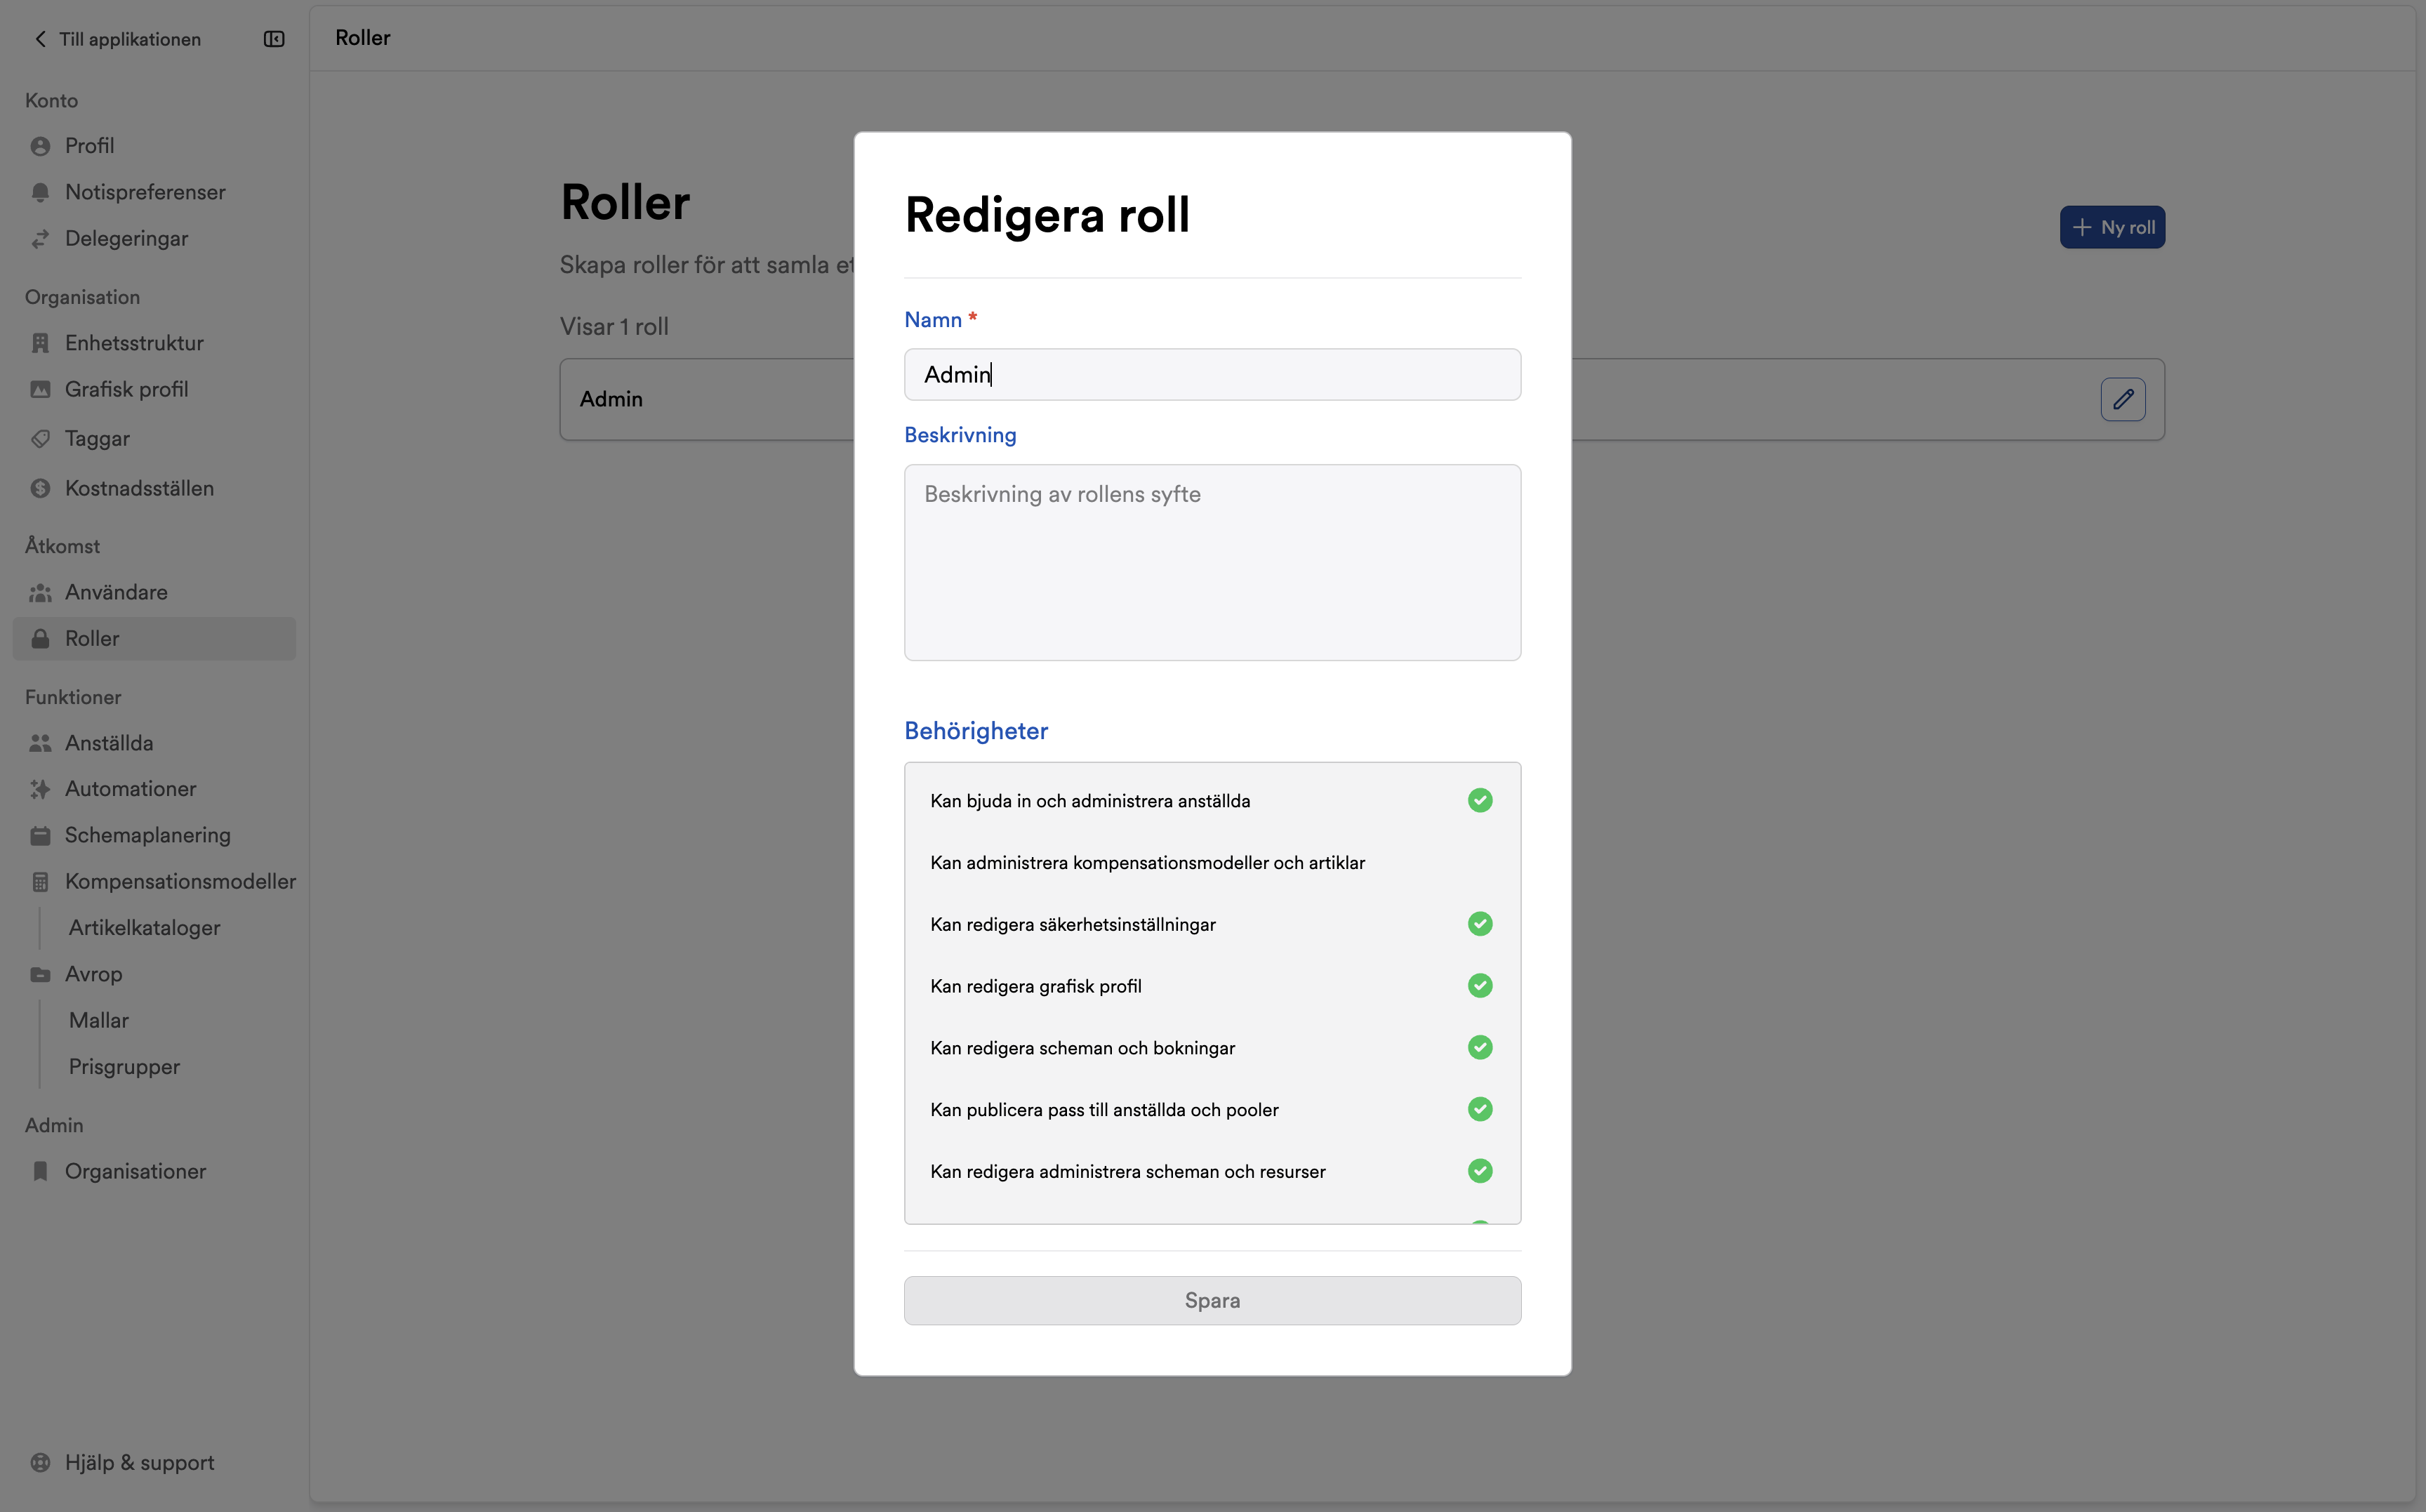Click the back arrow next to Till applikationen
Screen dimensions: 2426x1512
pyautogui.click(x=40, y=39)
